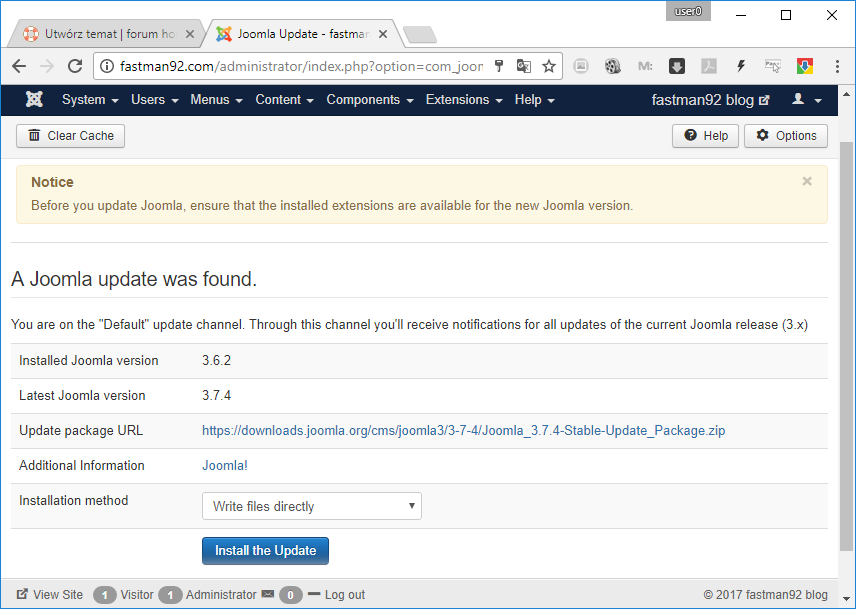Click the forward navigation arrow

point(47,67)
